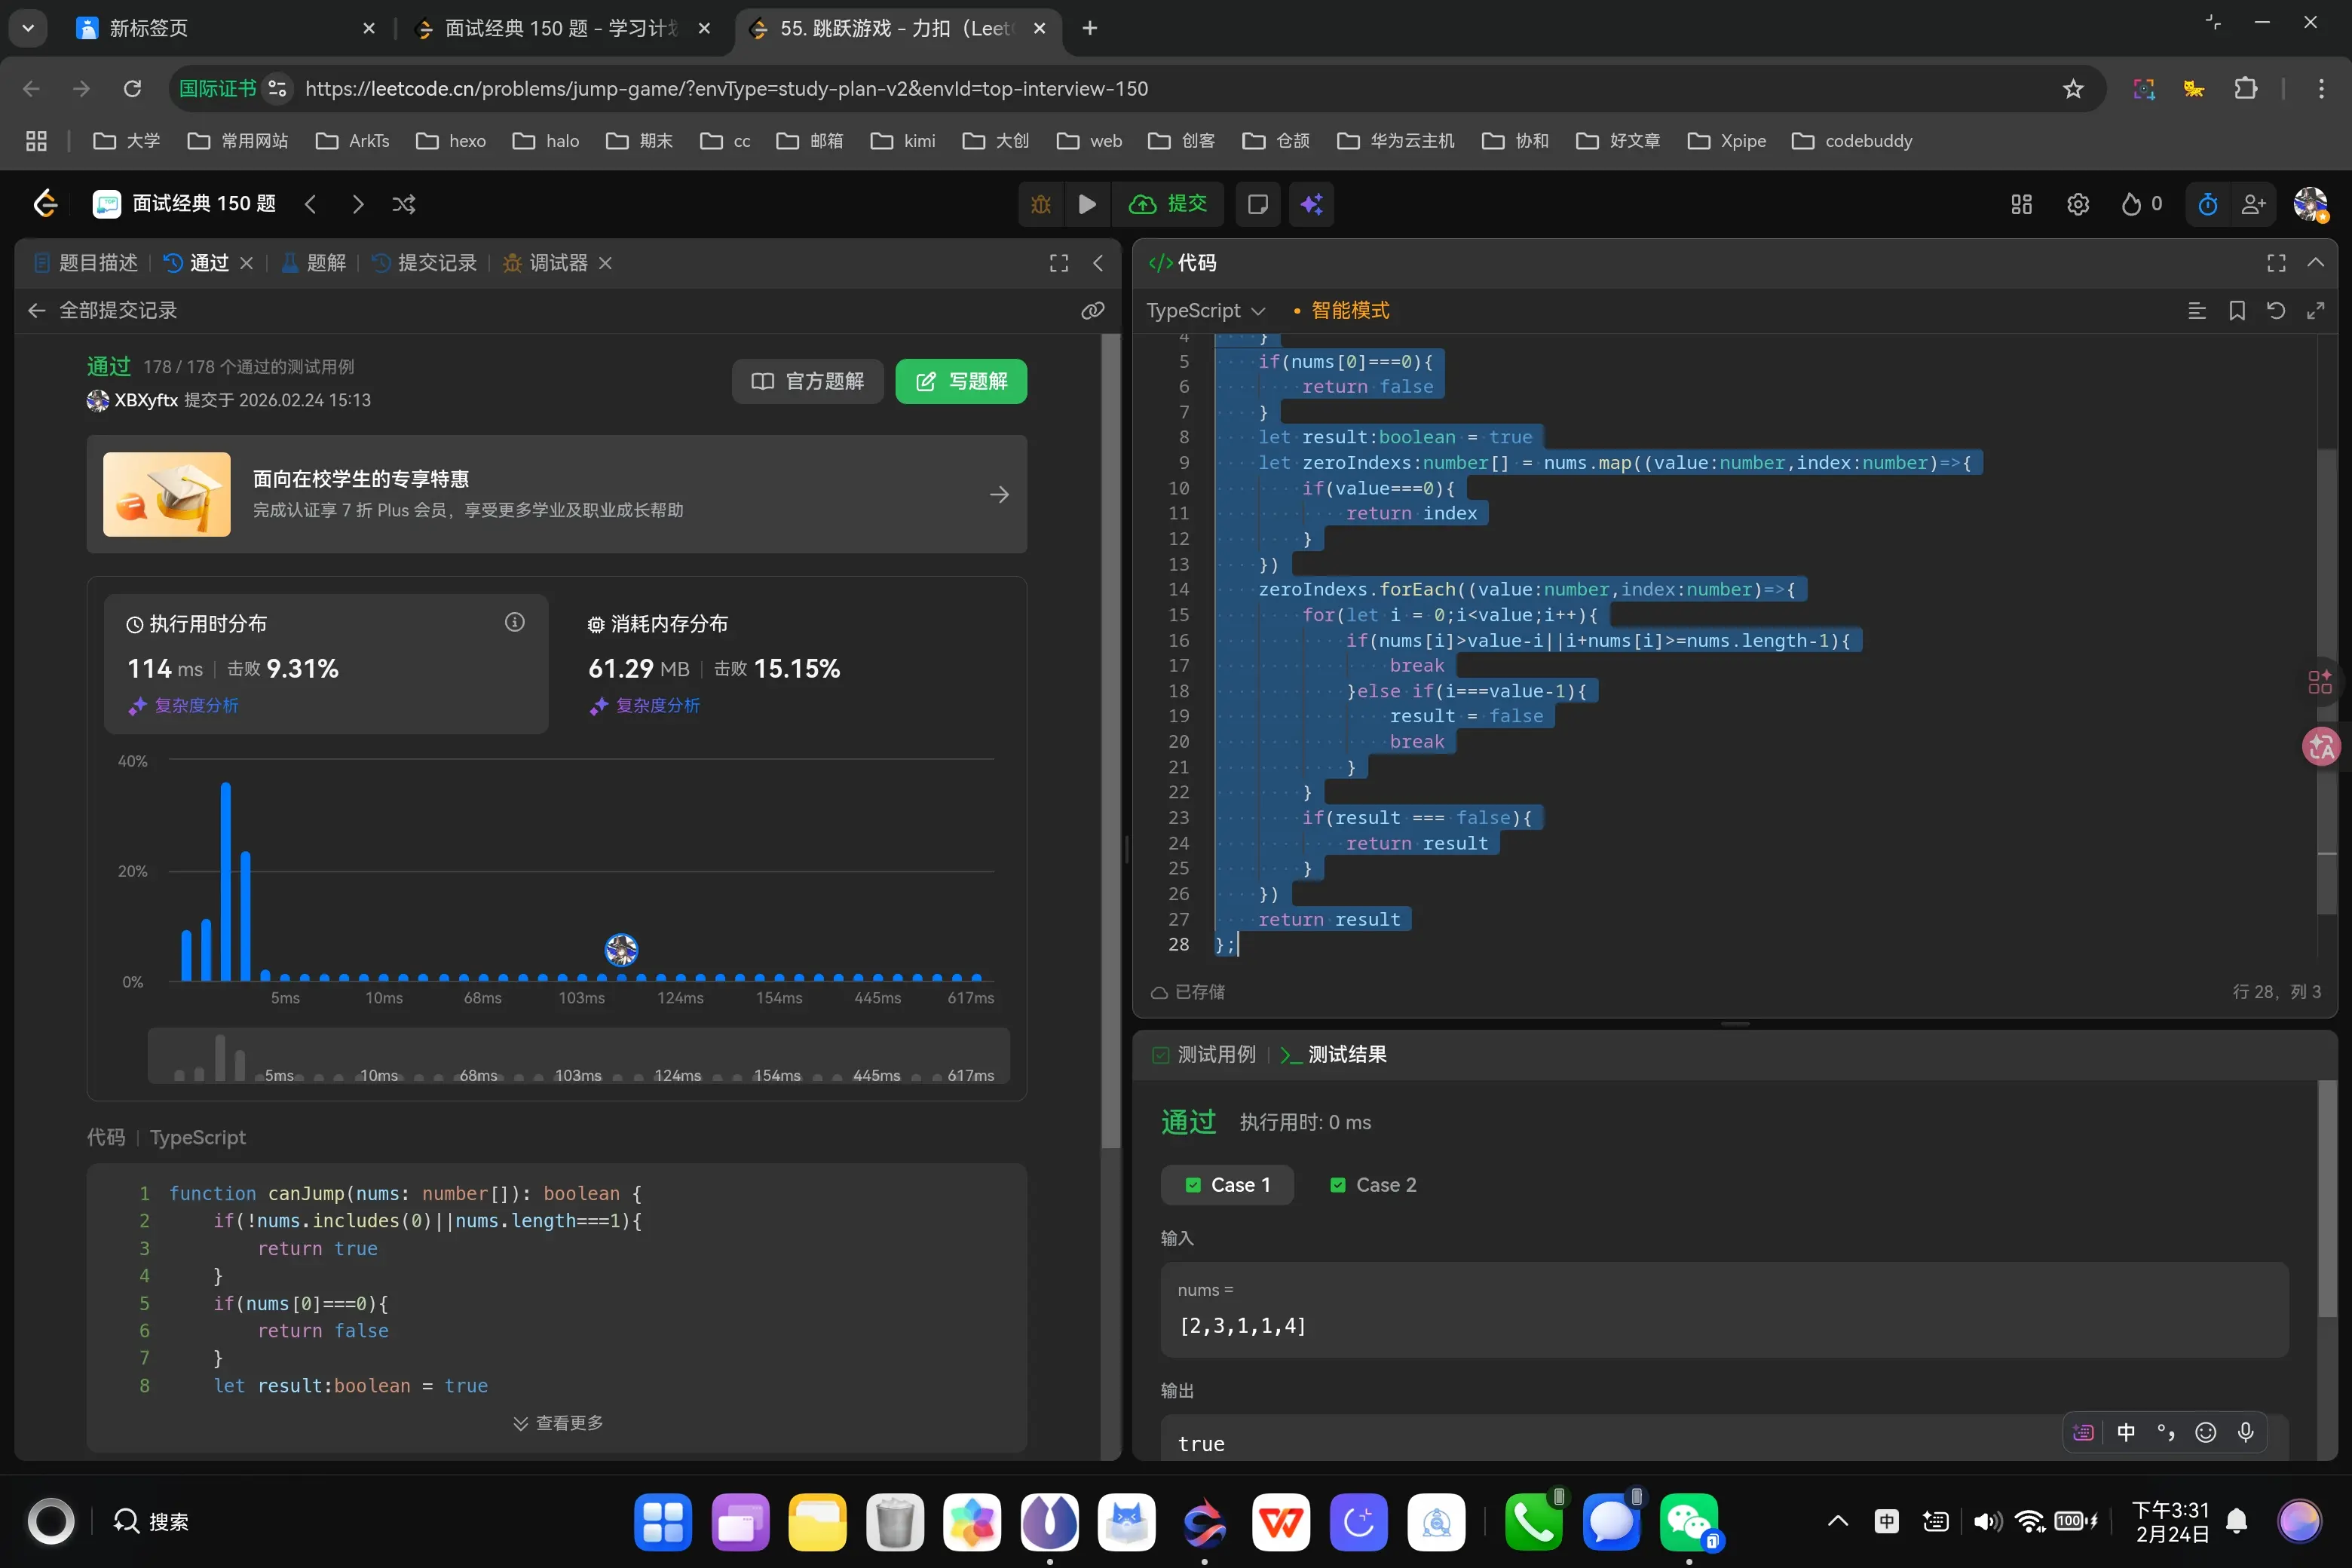Click the runtime chart minimap slider

point(578,1056)
